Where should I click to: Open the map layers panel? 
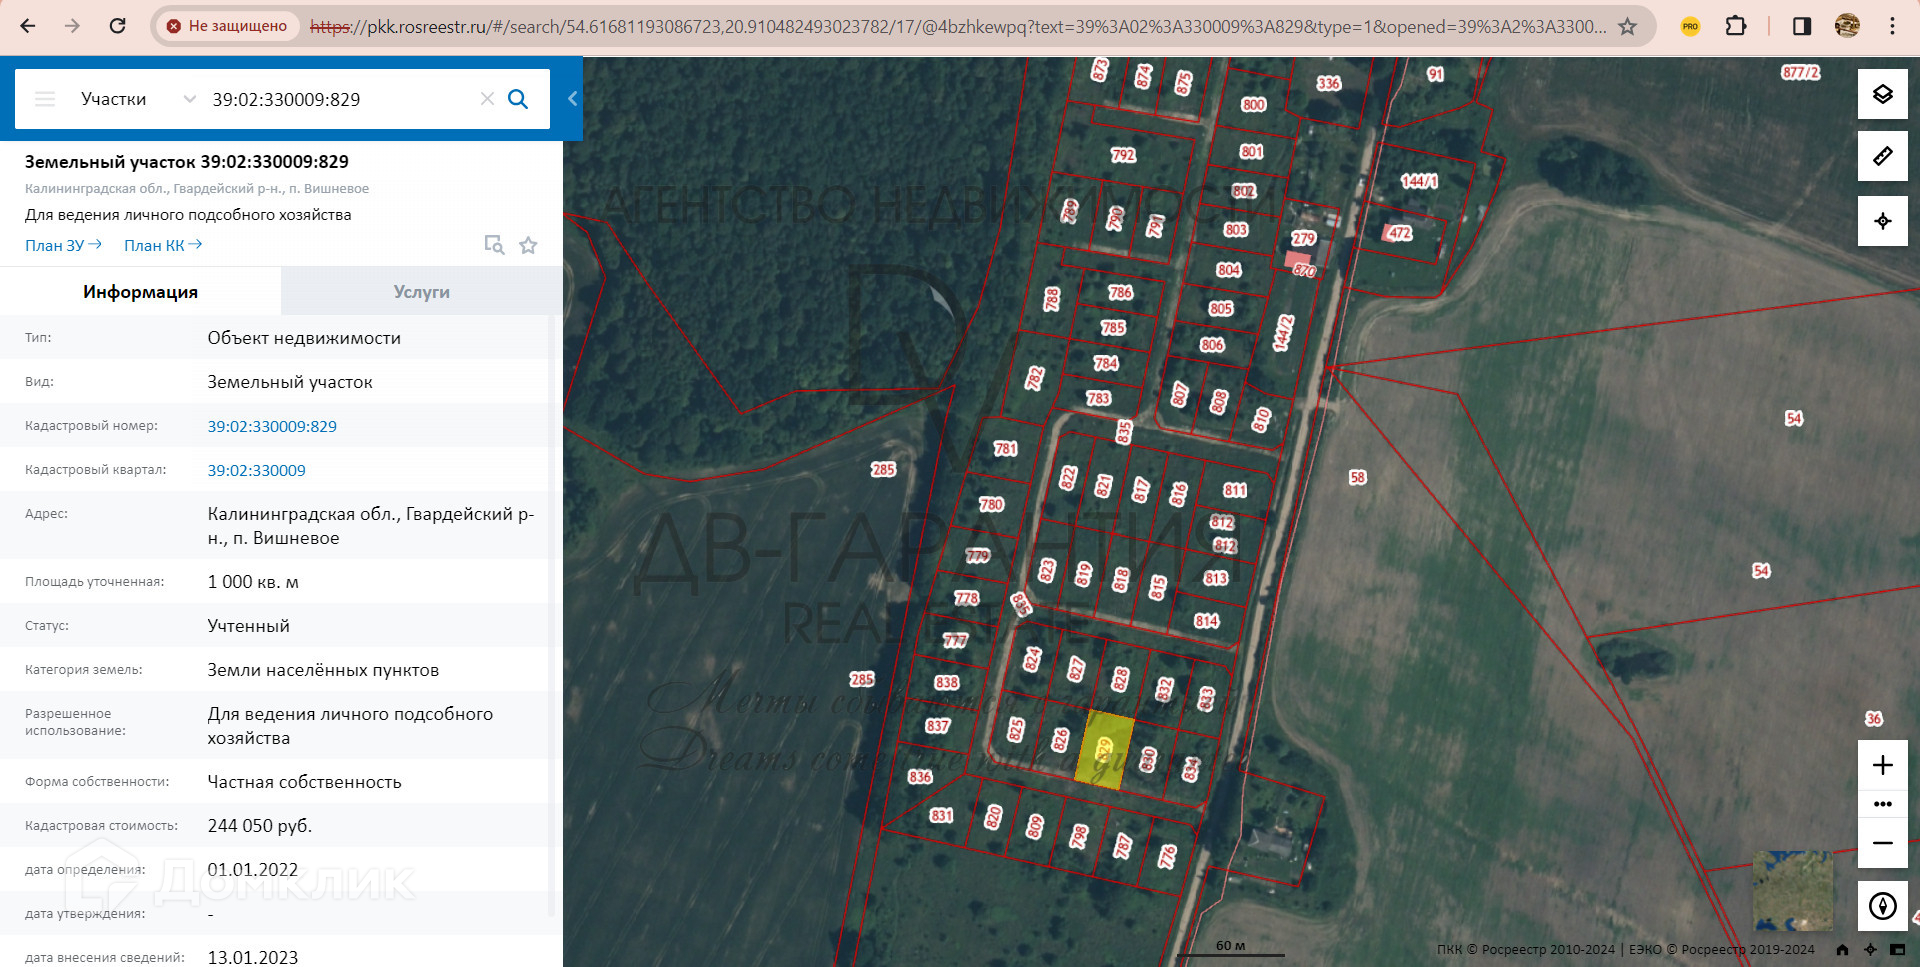click(x=1882, y=95)
